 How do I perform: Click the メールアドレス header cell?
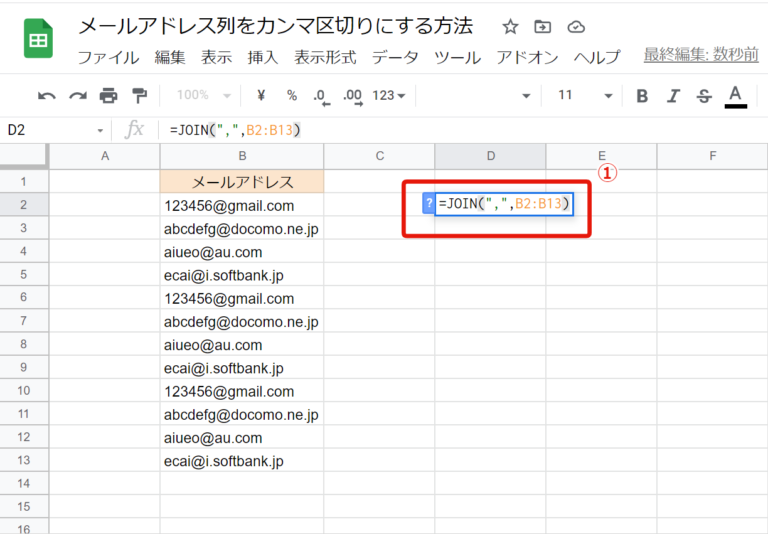click(x=242, y=182)
